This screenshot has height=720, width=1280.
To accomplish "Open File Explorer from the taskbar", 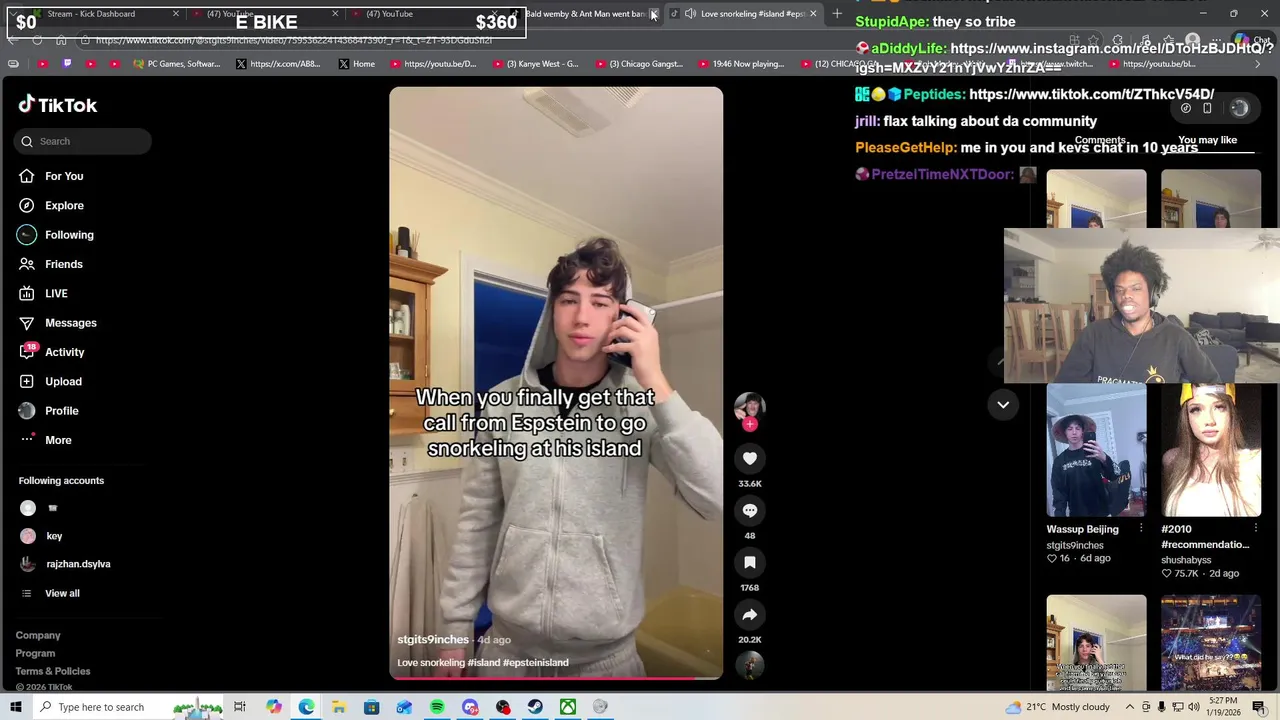I will point(339,707).
